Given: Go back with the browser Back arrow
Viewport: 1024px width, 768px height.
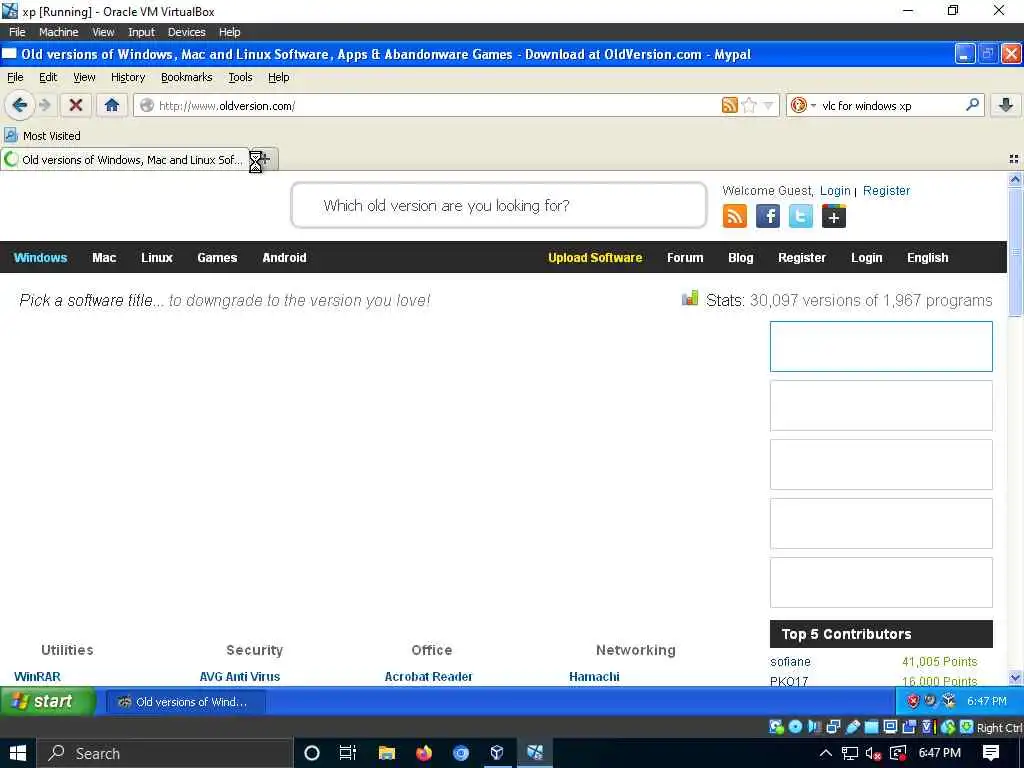Looking at the screenshot, I should coord(20,105).
